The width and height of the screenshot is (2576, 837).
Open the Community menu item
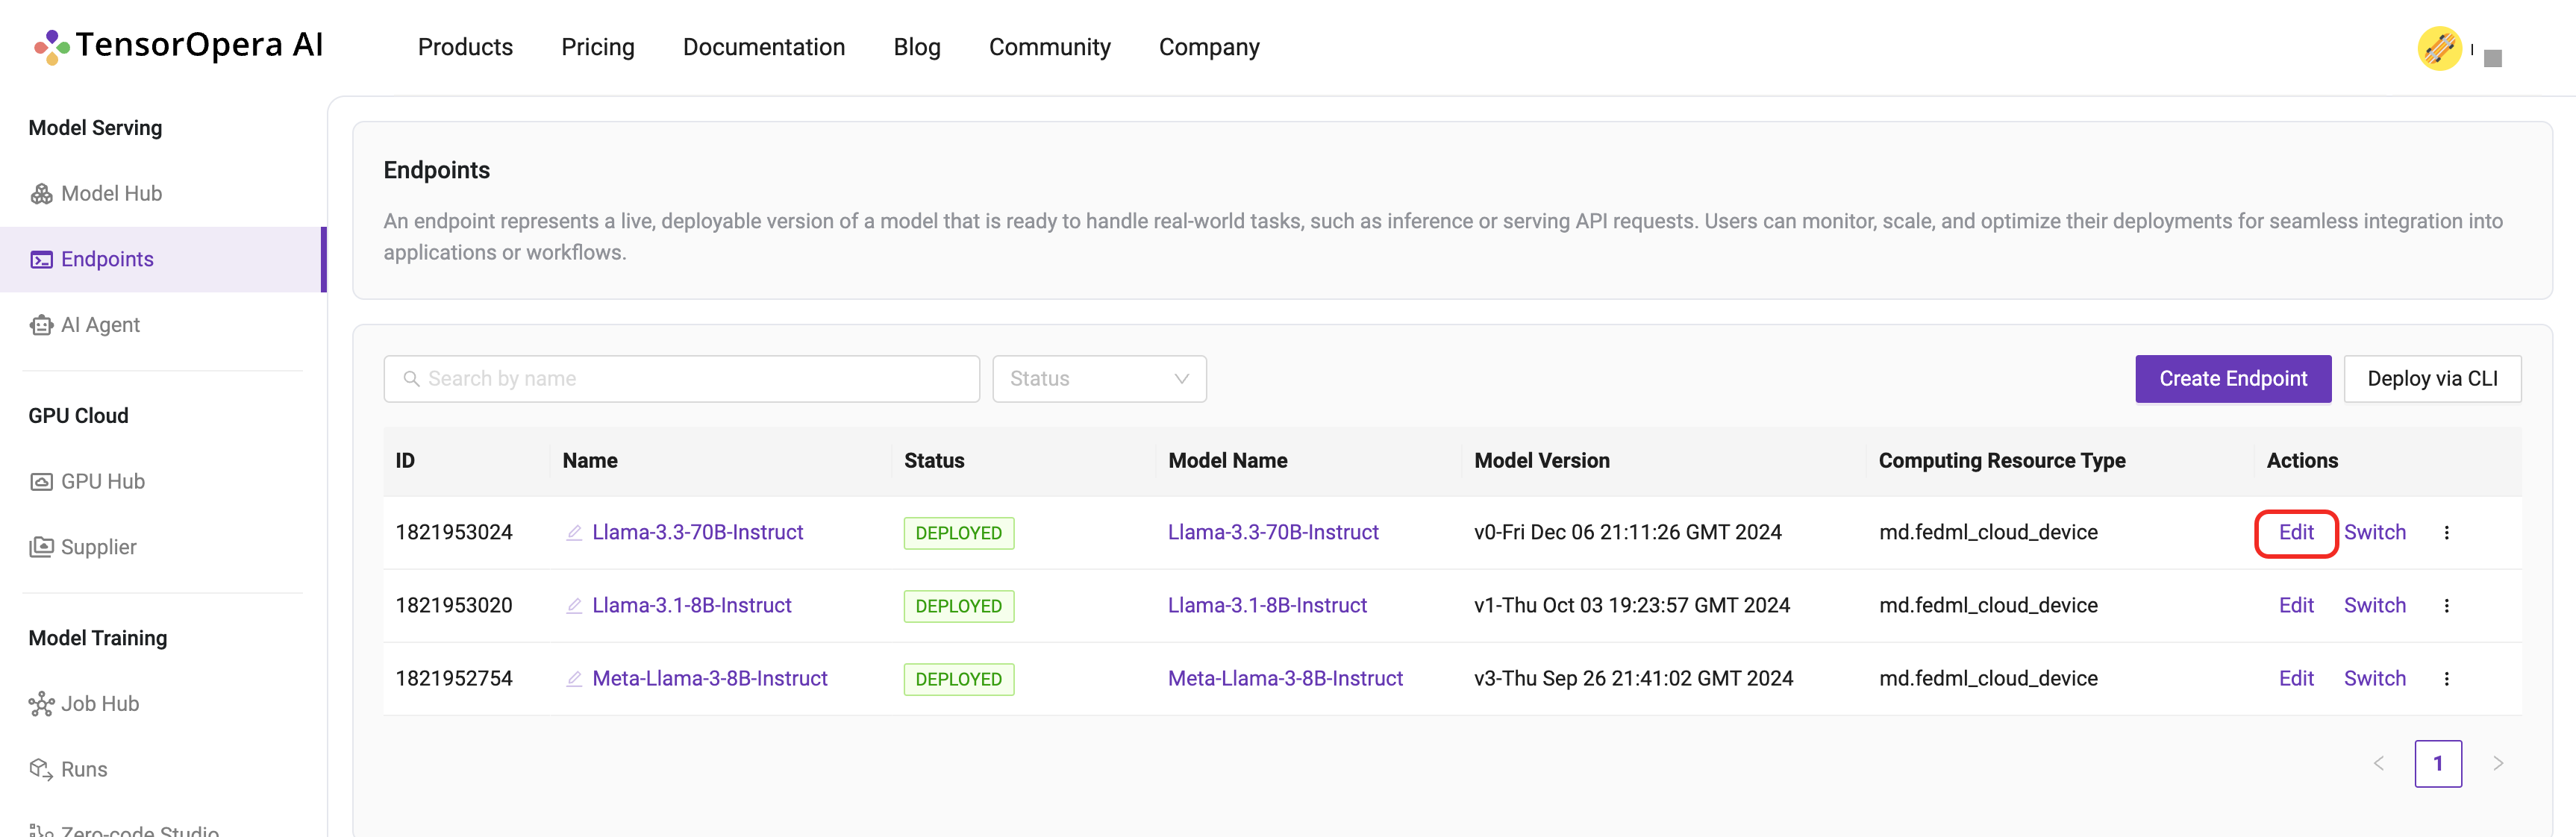[x=1050, y=47]
